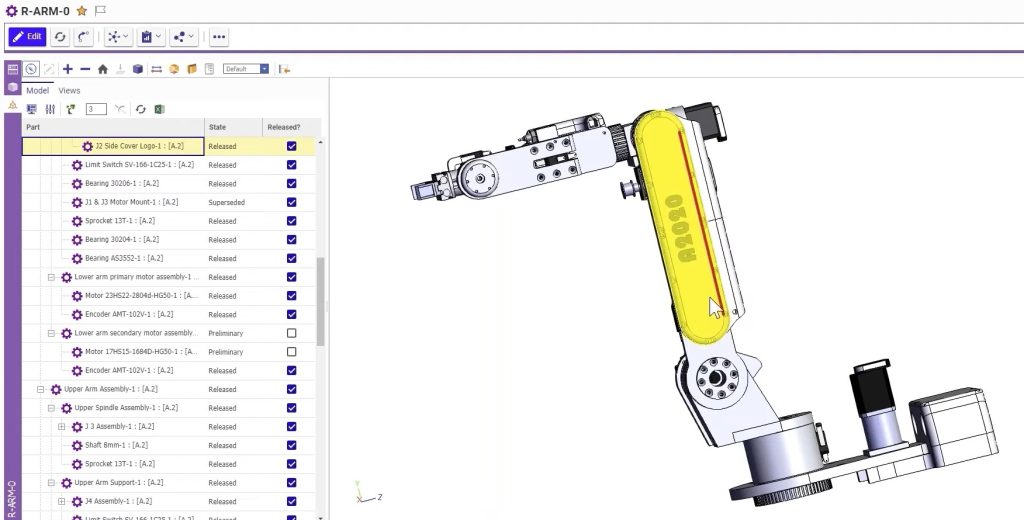The height and width of the screenshot is (520, 1024).
Task: Click the refresh icon beside the Edit button
Action: pyautogui.click(x=60, y=37)
